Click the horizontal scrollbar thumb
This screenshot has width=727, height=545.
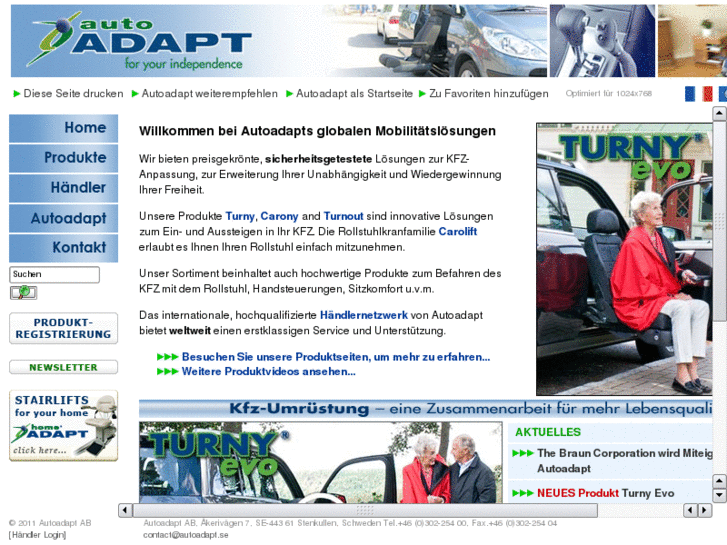[365, 510]
